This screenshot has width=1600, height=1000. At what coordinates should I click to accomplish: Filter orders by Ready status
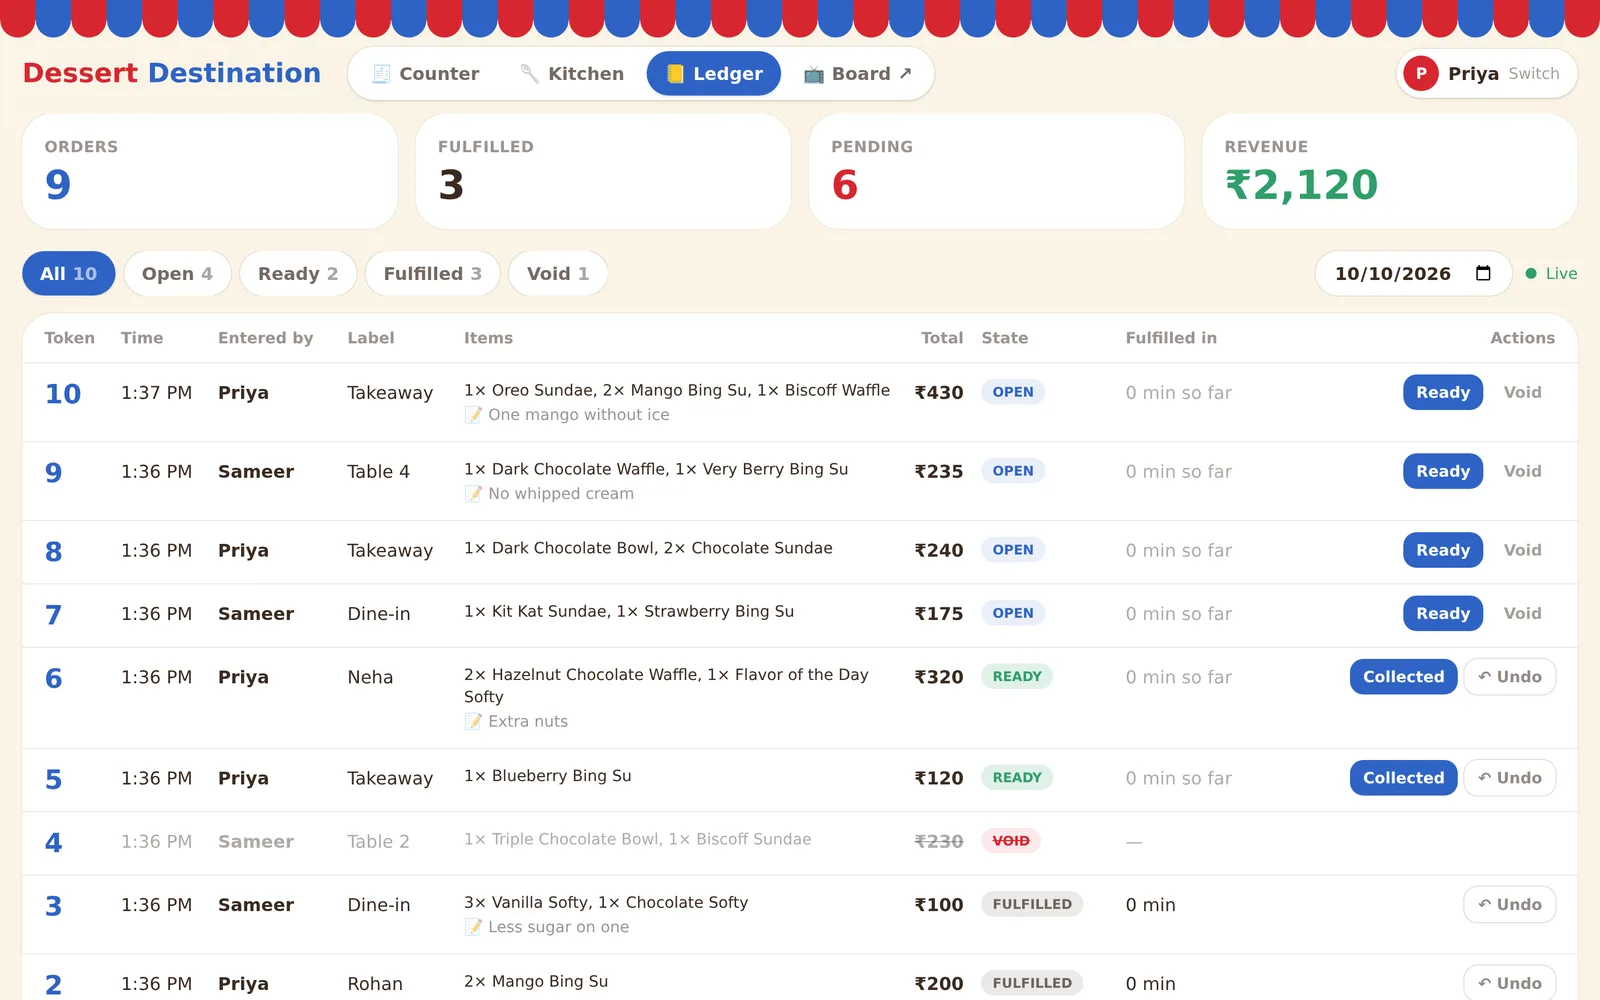click(x=298, y=273)
